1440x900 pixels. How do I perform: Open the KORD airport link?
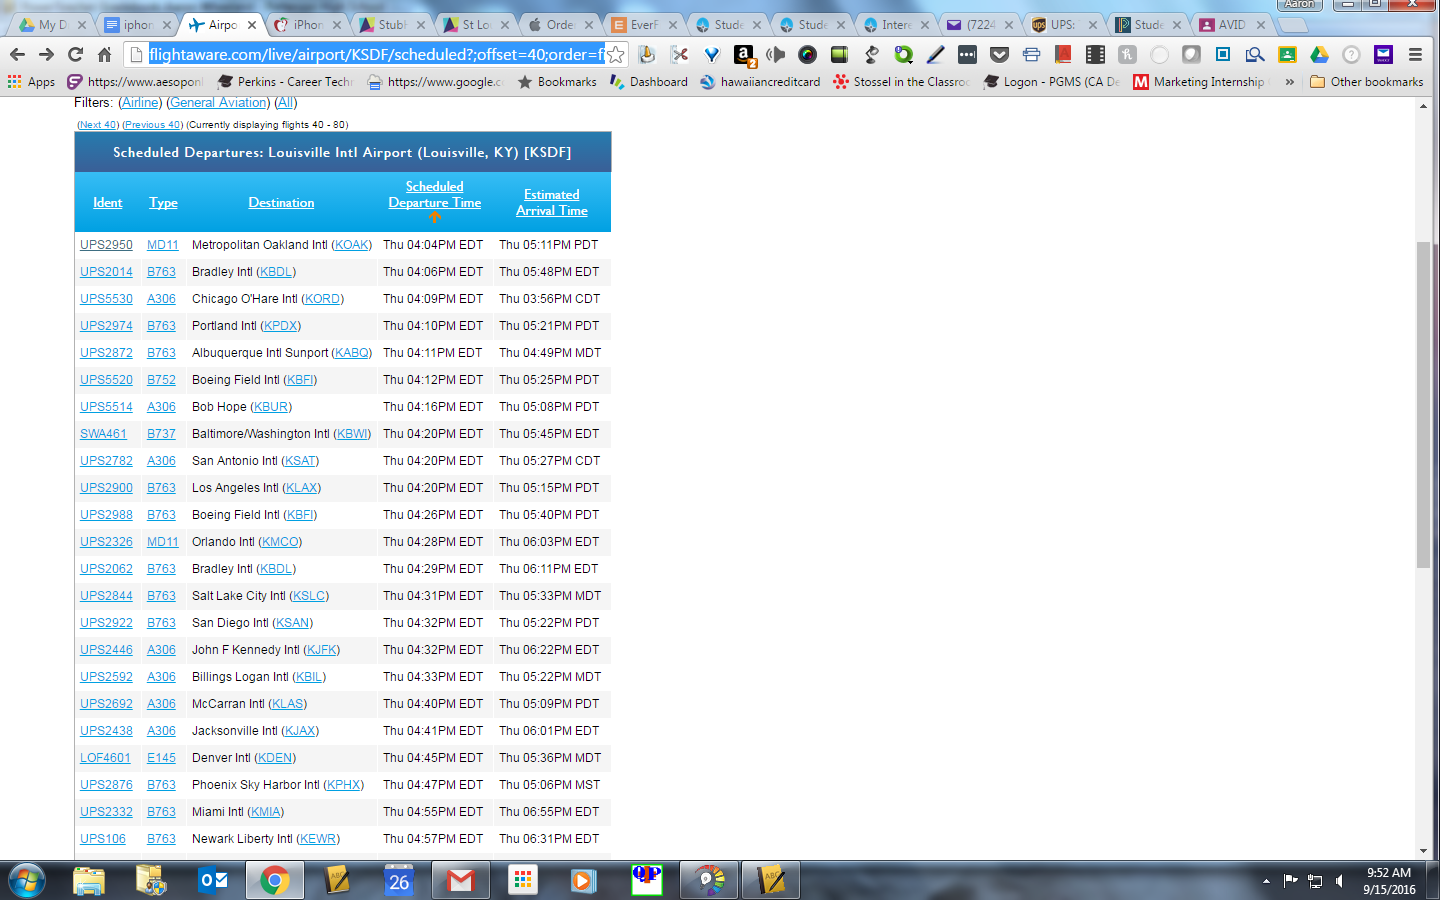click(x=322, y=298)
